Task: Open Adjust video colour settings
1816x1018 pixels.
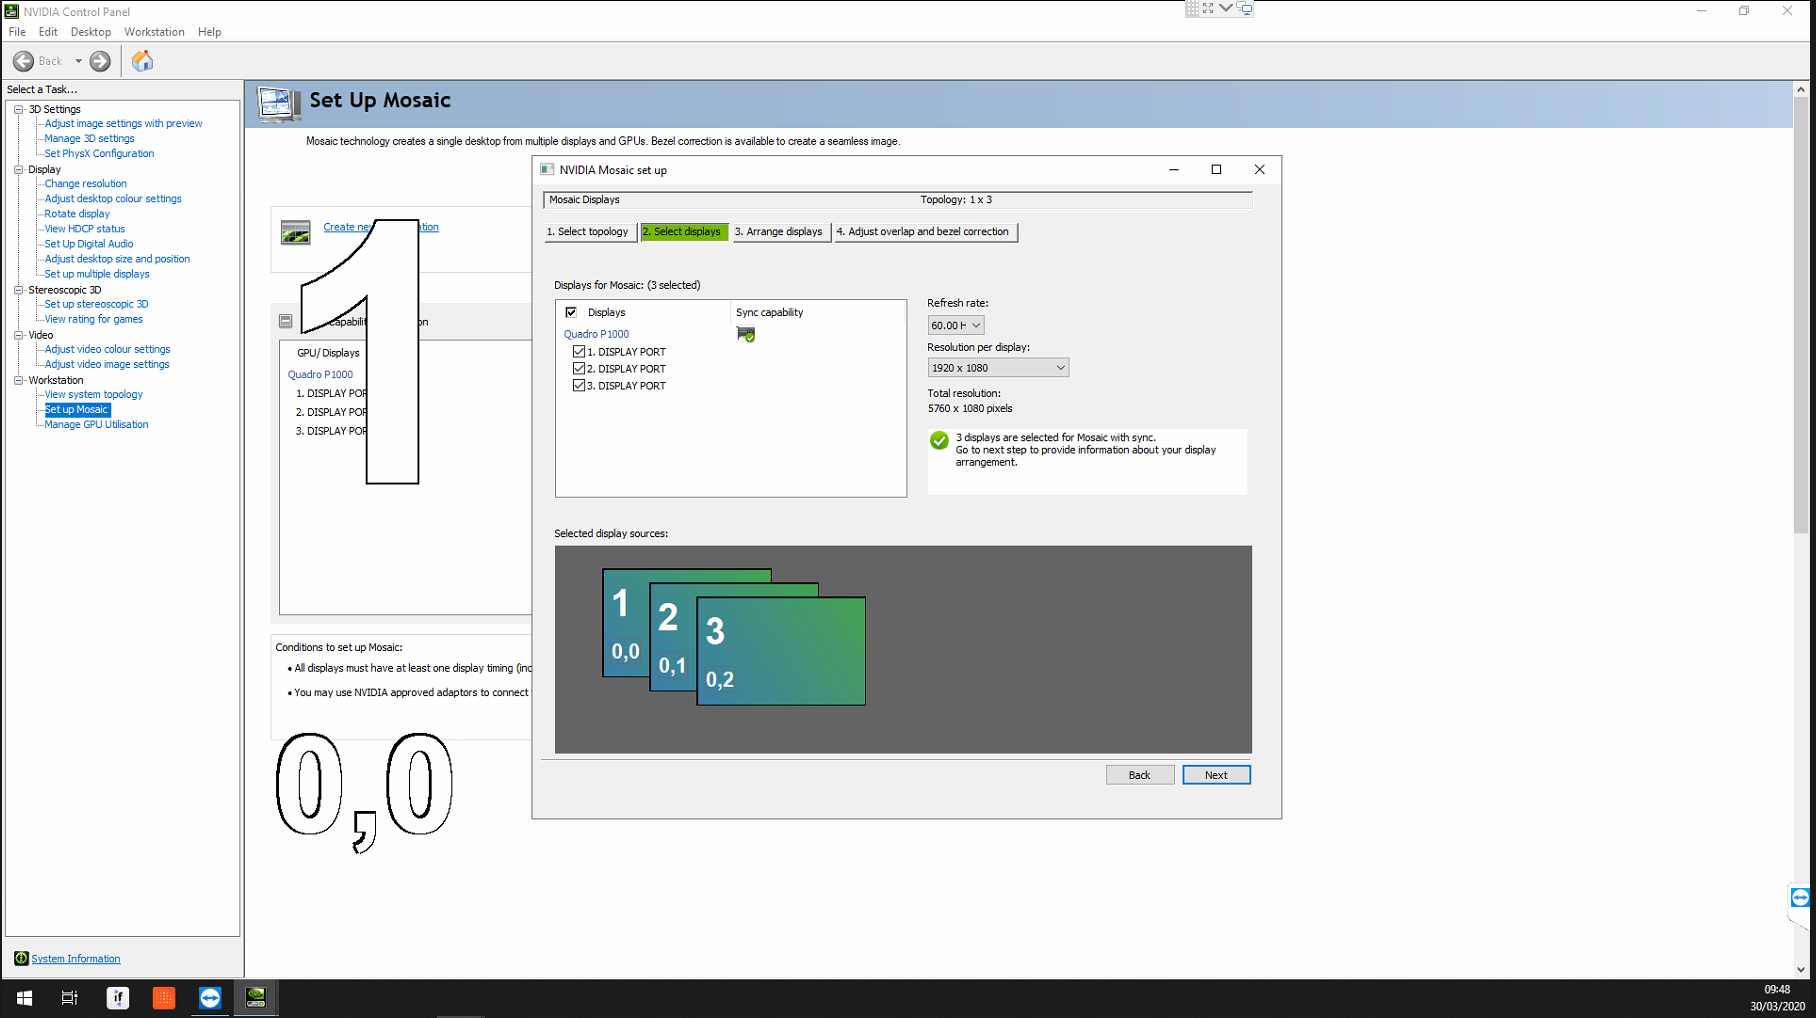Action: click(x=107, y=349)
